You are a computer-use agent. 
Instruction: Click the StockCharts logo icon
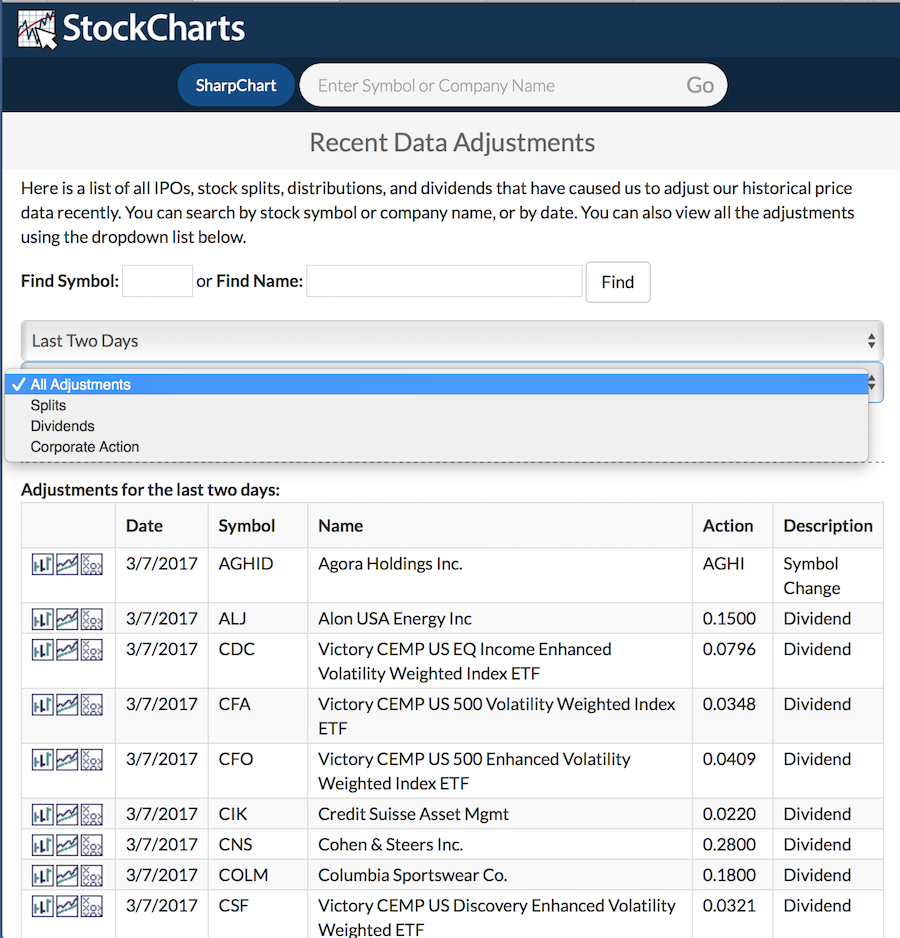coord(37,29)
